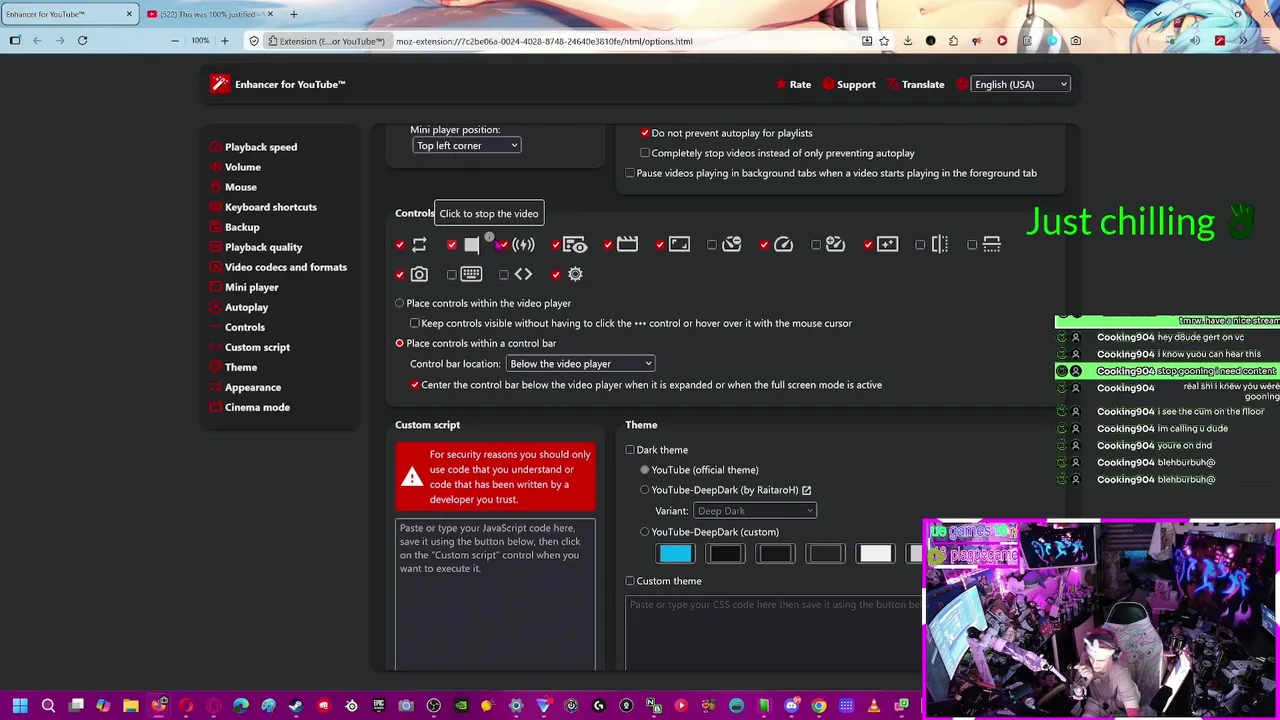Select Place controls within a control bar

pos(400,343)
